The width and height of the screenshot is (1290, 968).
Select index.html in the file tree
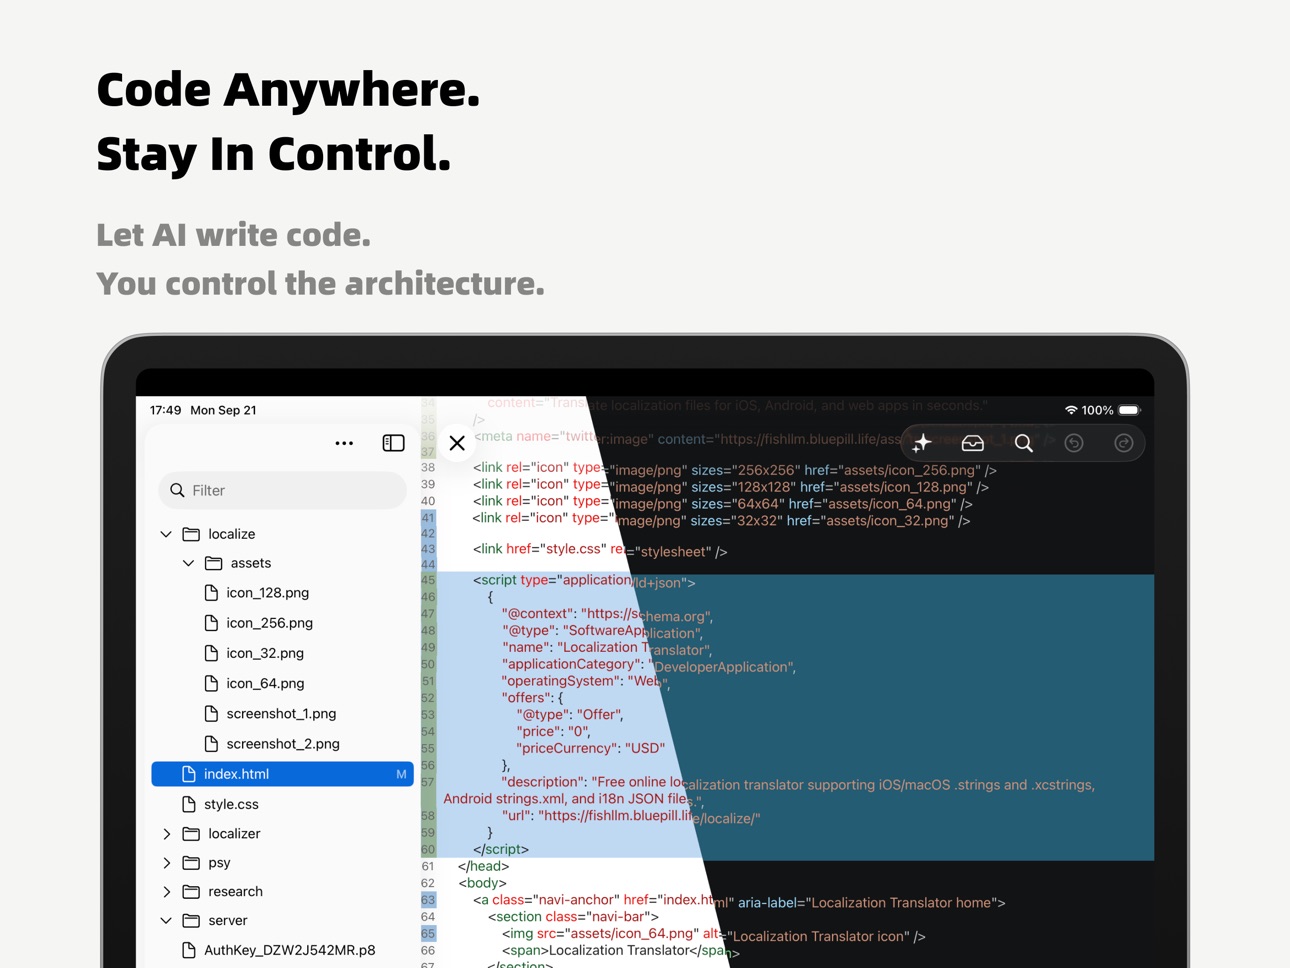pyautogui.click(x=282, y=774)
